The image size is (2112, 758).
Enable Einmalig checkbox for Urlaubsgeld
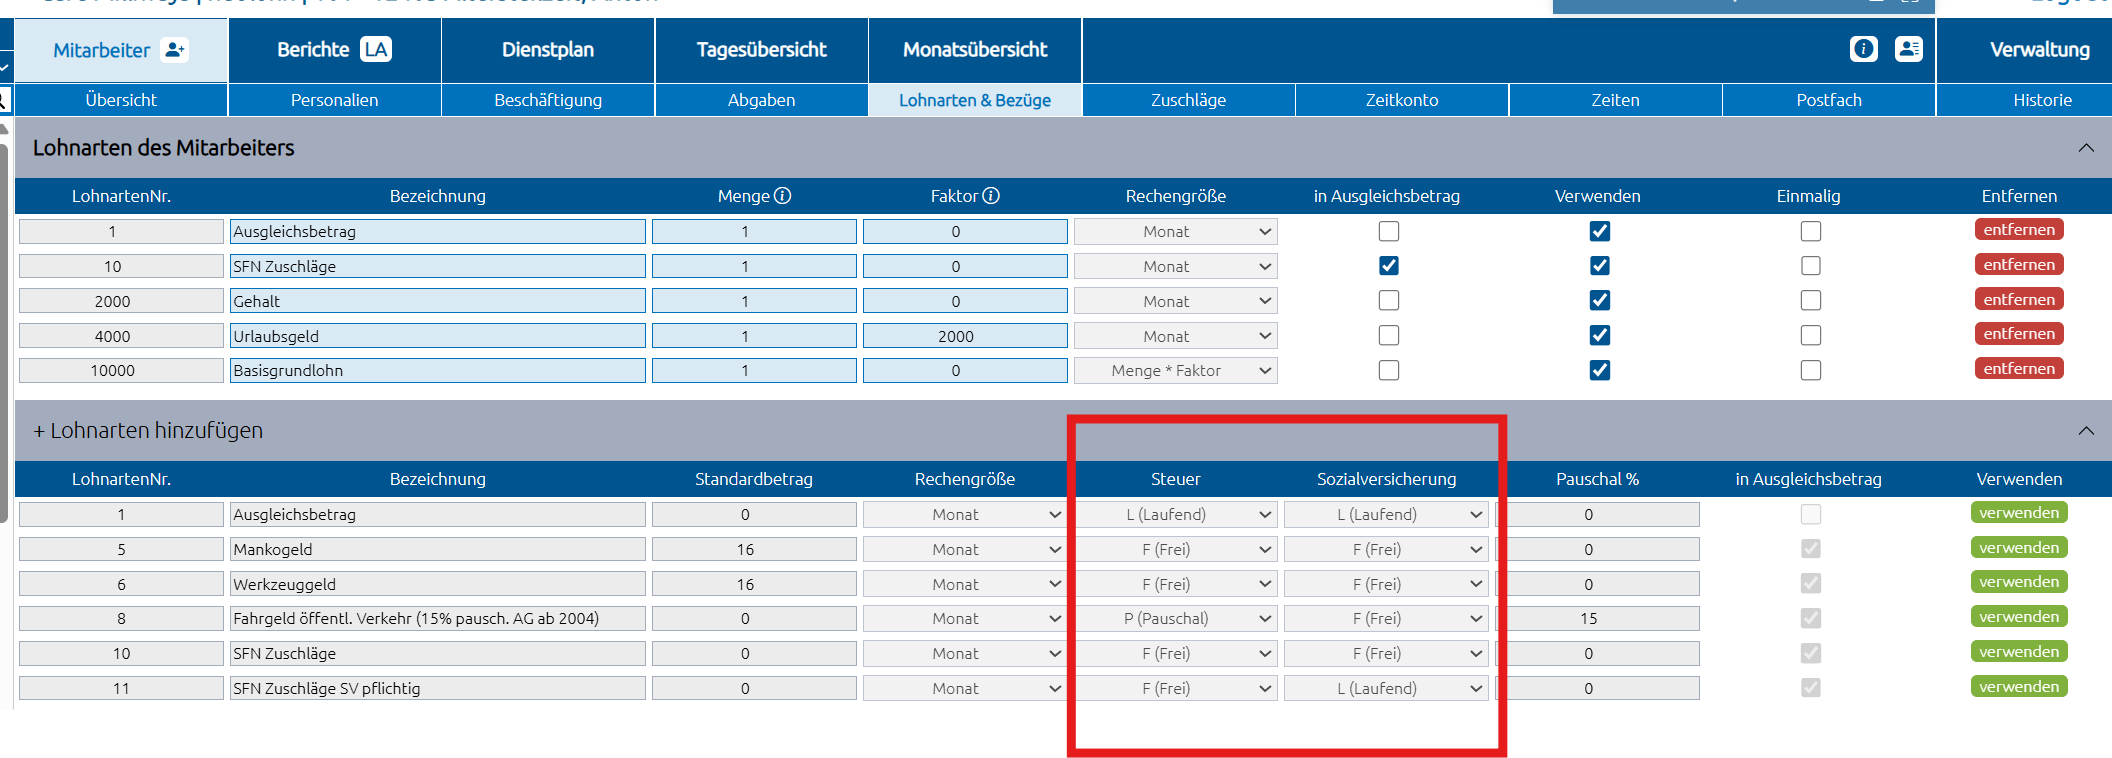(1810, 336)
